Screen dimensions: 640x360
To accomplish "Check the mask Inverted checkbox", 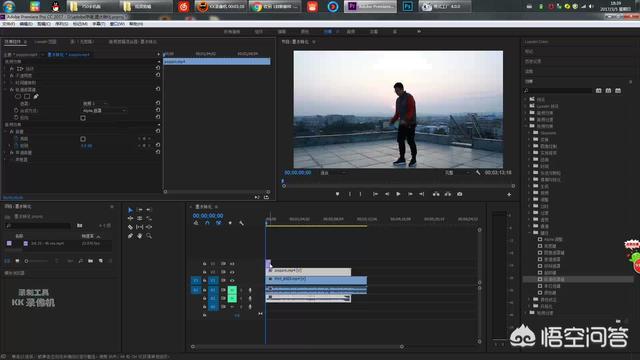I will coord(83,118).
